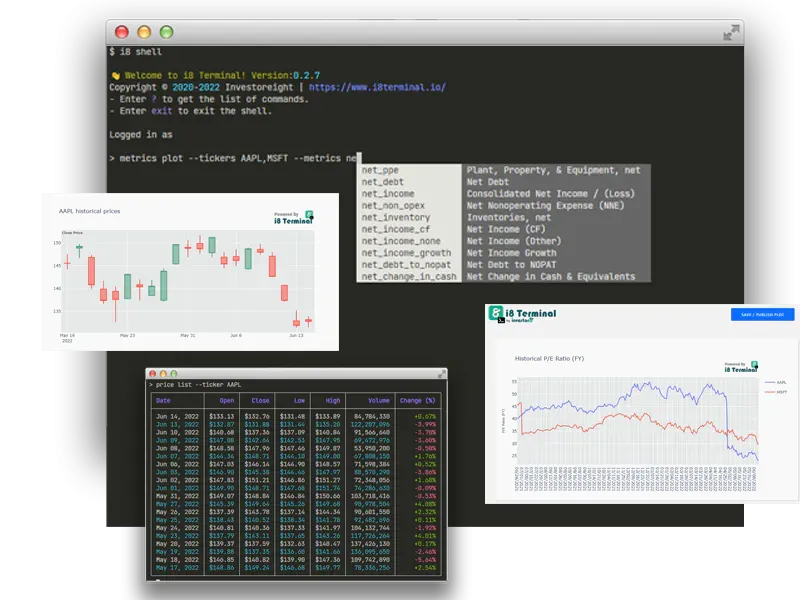Click the expand arrows icon on the price list window

click(440, 372)
